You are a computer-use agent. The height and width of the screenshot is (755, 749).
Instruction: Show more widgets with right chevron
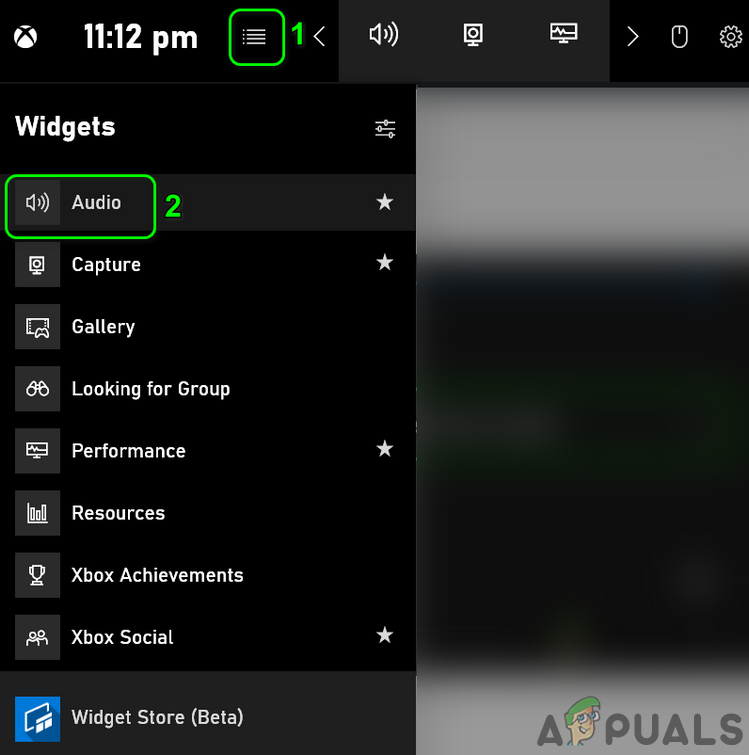(633, 37)
